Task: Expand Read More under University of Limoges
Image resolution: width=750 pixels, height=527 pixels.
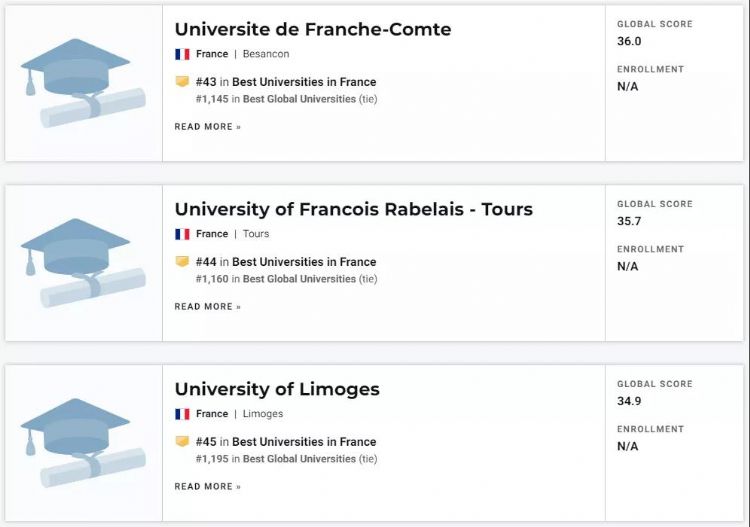Action: click(207, 487)
